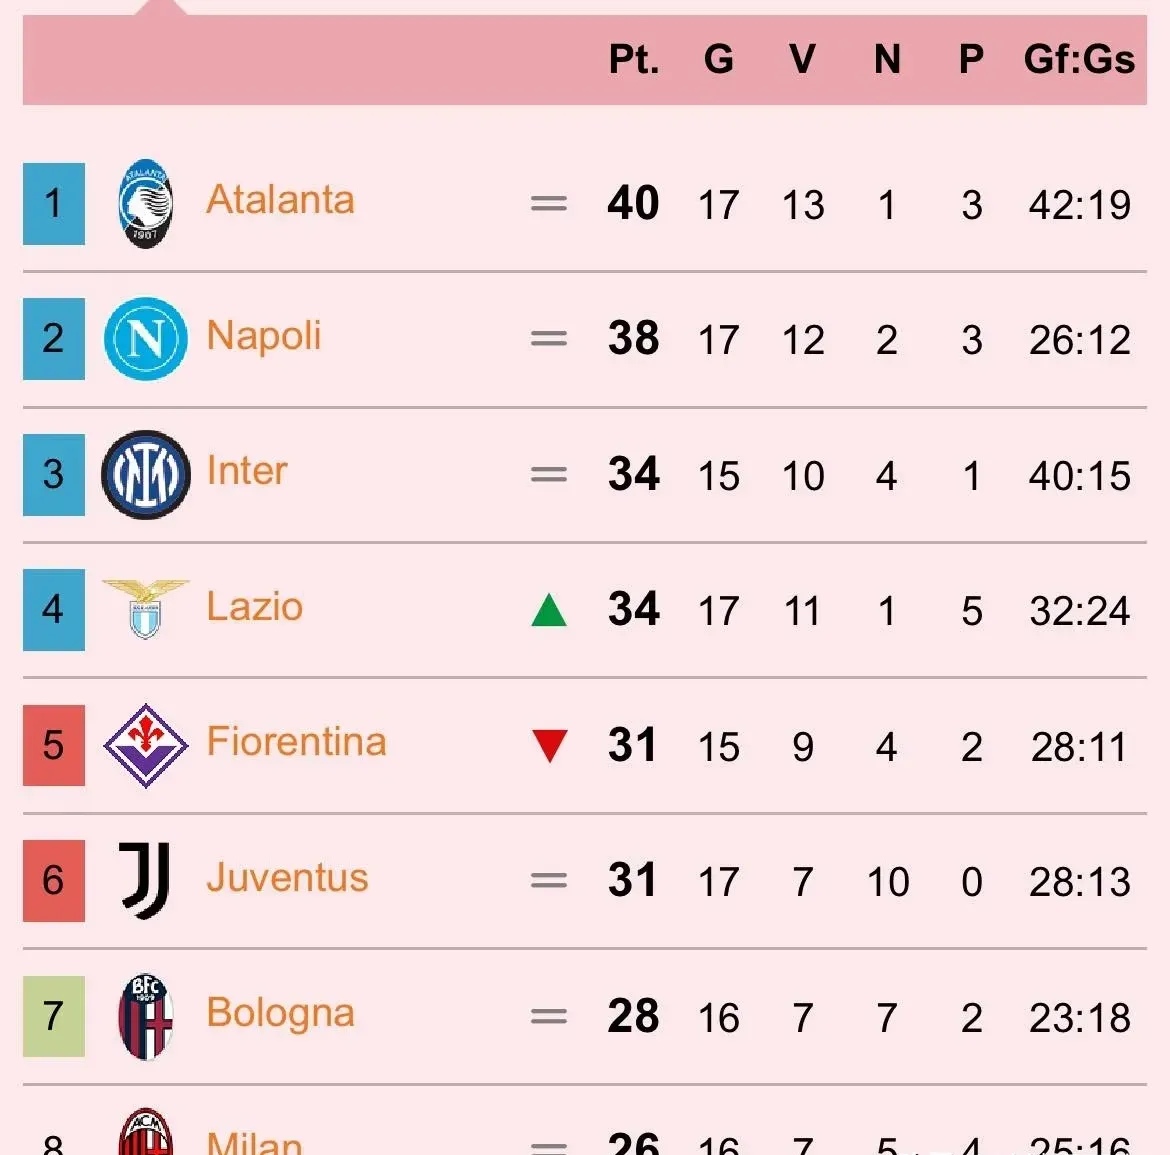Click the Fiorentina purple crest

[x=146, y=745]
